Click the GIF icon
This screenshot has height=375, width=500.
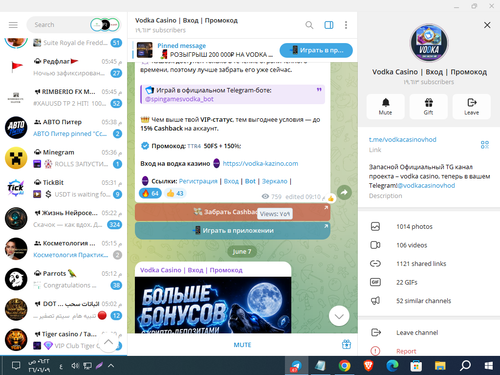tap(375, 282)
